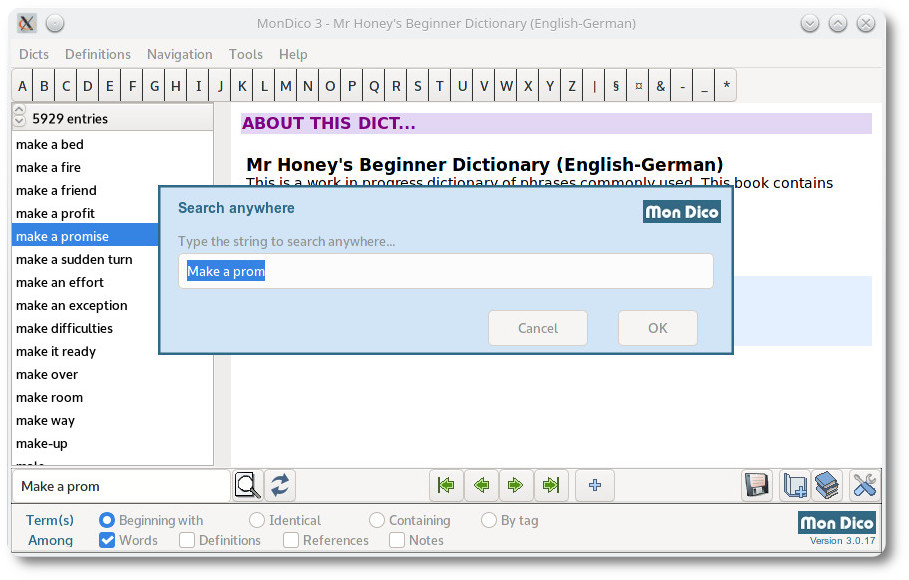Select the entry make way
The width and height of the screenshot is (909, 580).
click(x=112, y=420)
